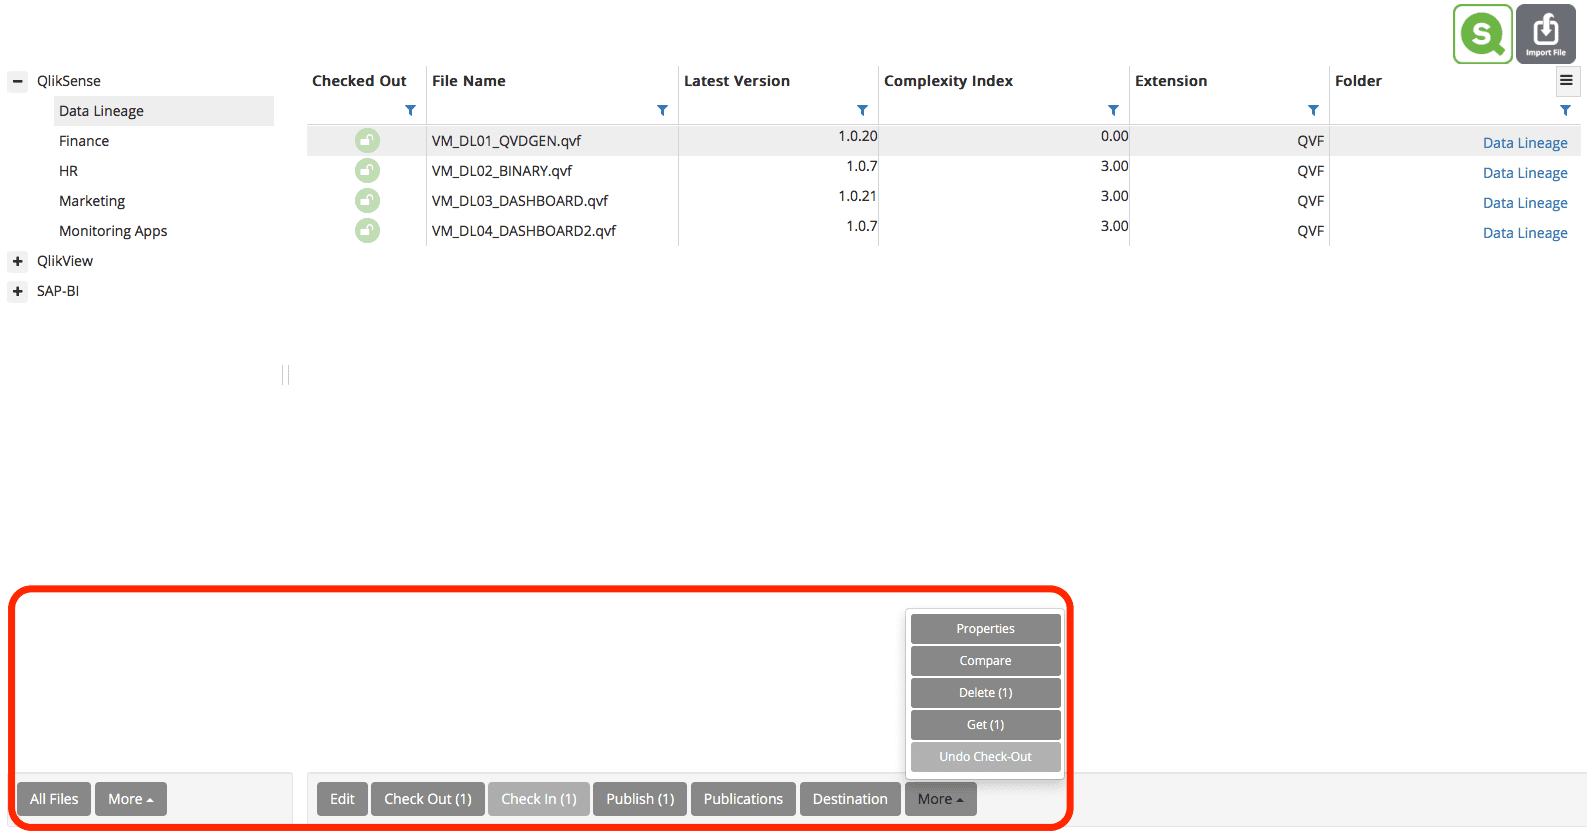Filter the Extension column
1587x836 pixels.
point(1313,110)
